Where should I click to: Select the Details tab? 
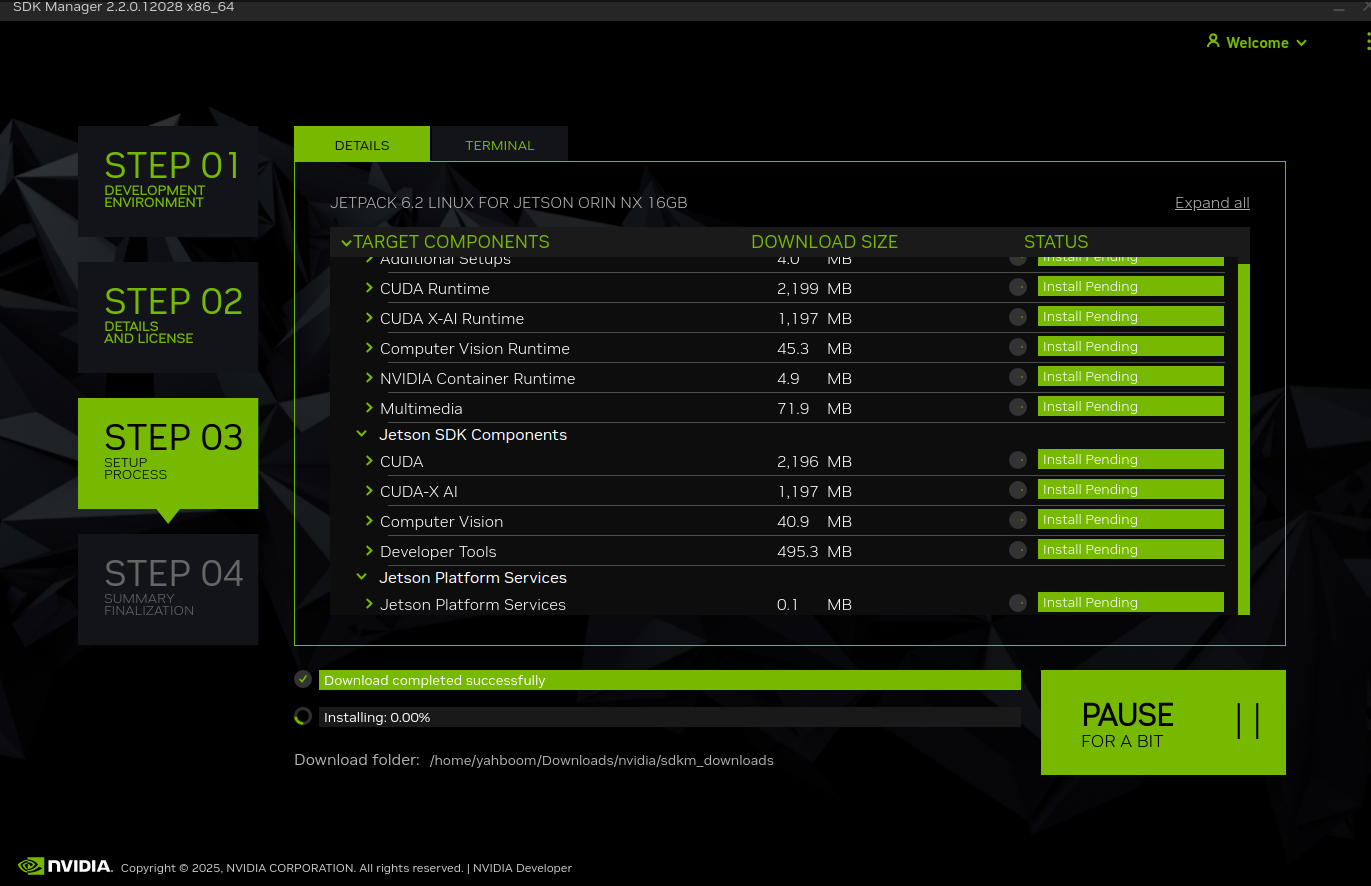click(362, 145)
